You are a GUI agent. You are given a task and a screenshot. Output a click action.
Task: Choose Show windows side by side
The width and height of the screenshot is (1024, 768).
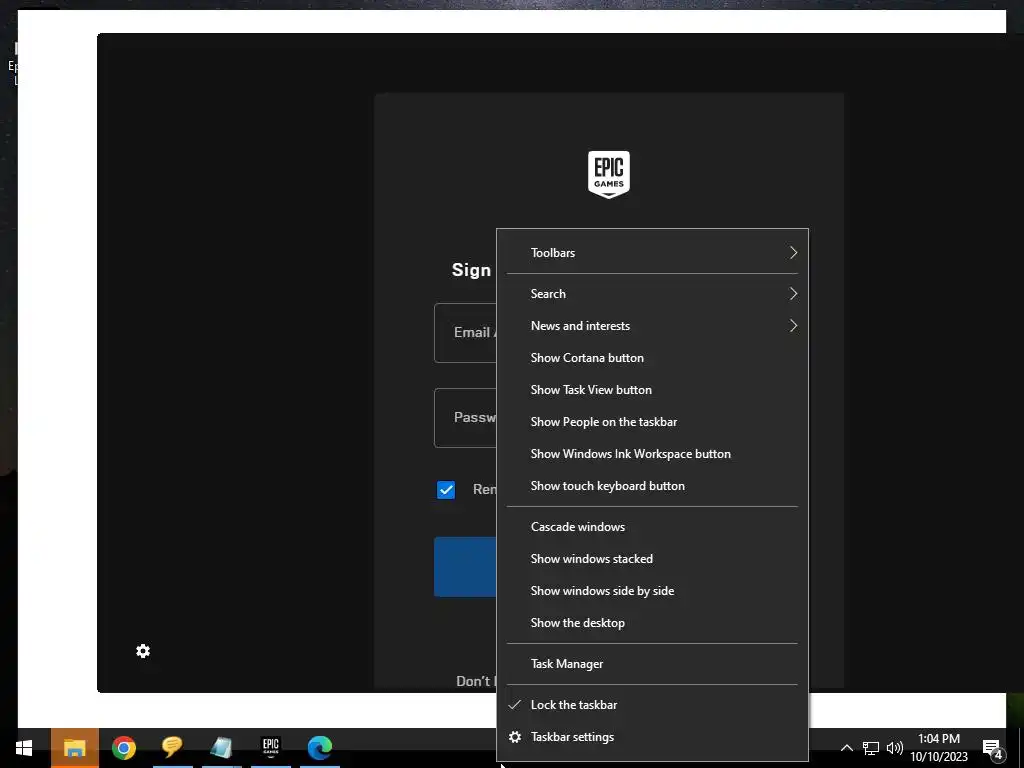point(652,591)
